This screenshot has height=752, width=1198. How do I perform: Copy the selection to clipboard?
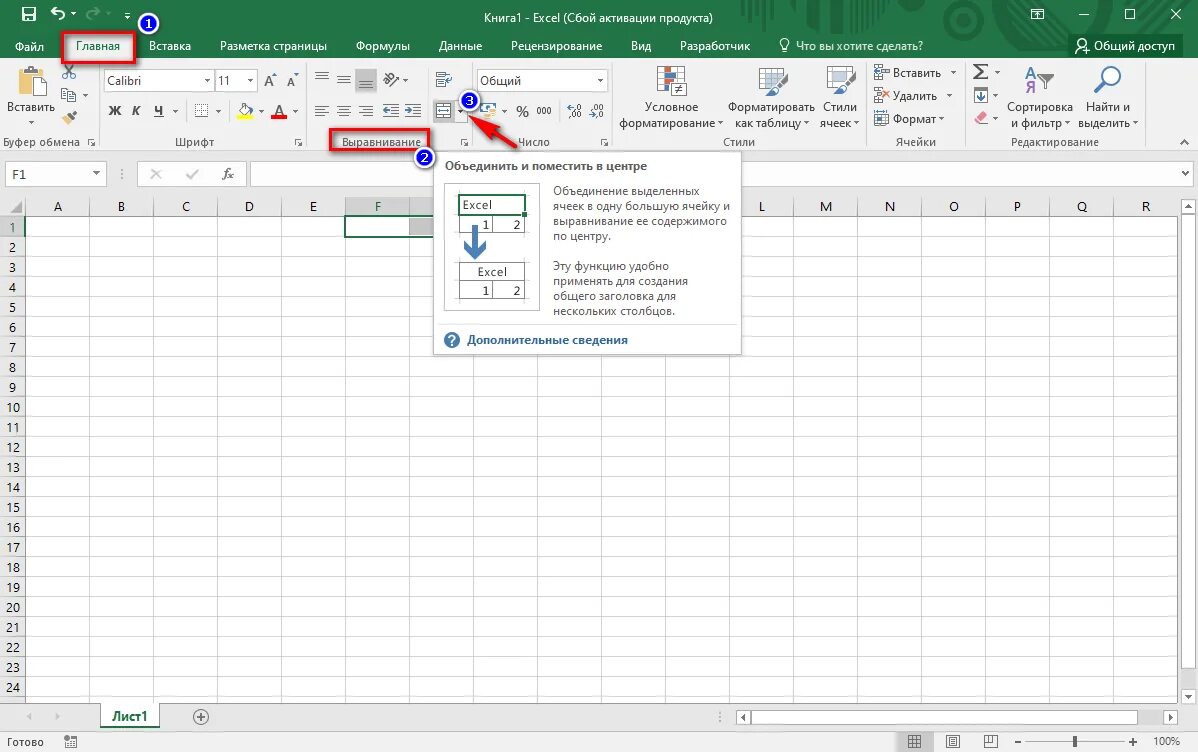tap(69, 95)
